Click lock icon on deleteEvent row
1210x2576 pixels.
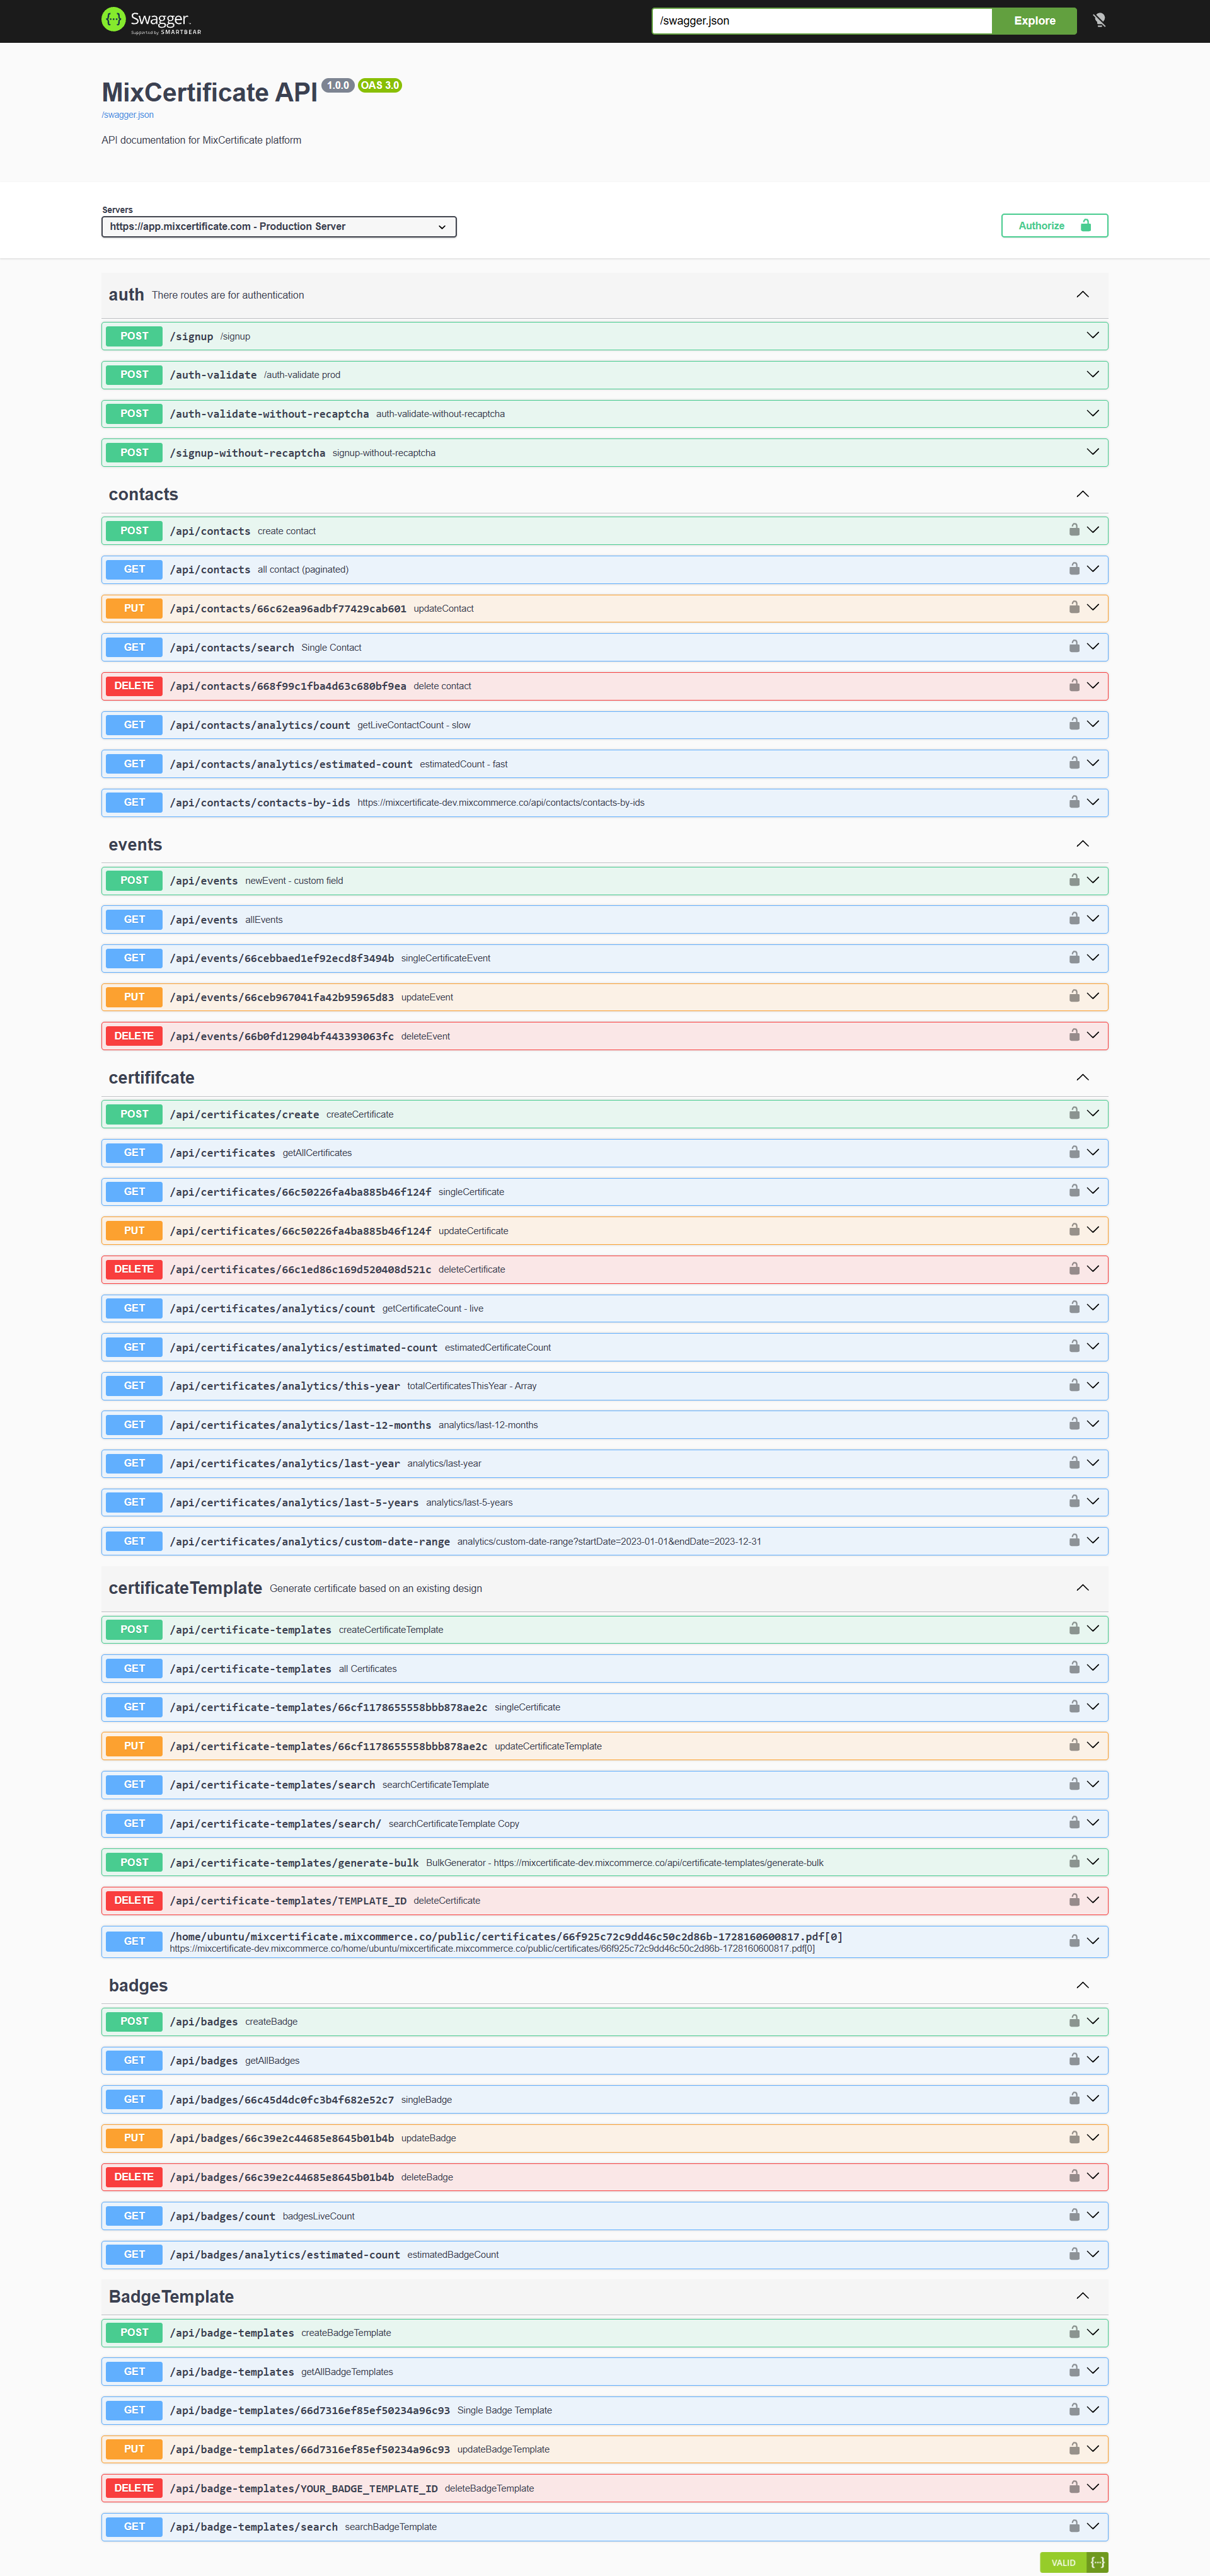[1074, 1036]
